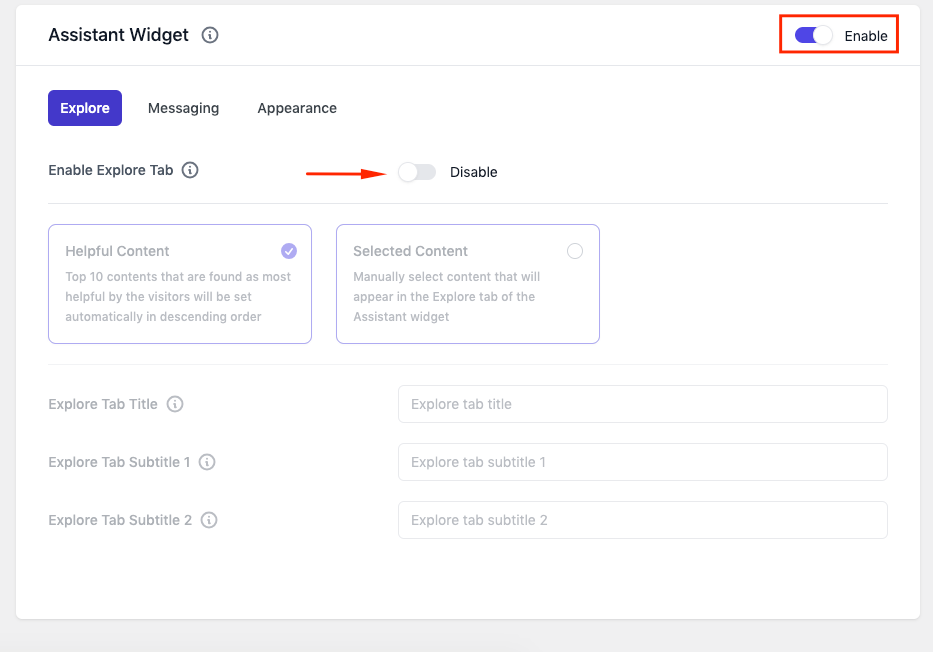Switch to the Messaging tab
Image resolution: width=933 pixels, height=652 pixels.
click(x=183, y=108)
